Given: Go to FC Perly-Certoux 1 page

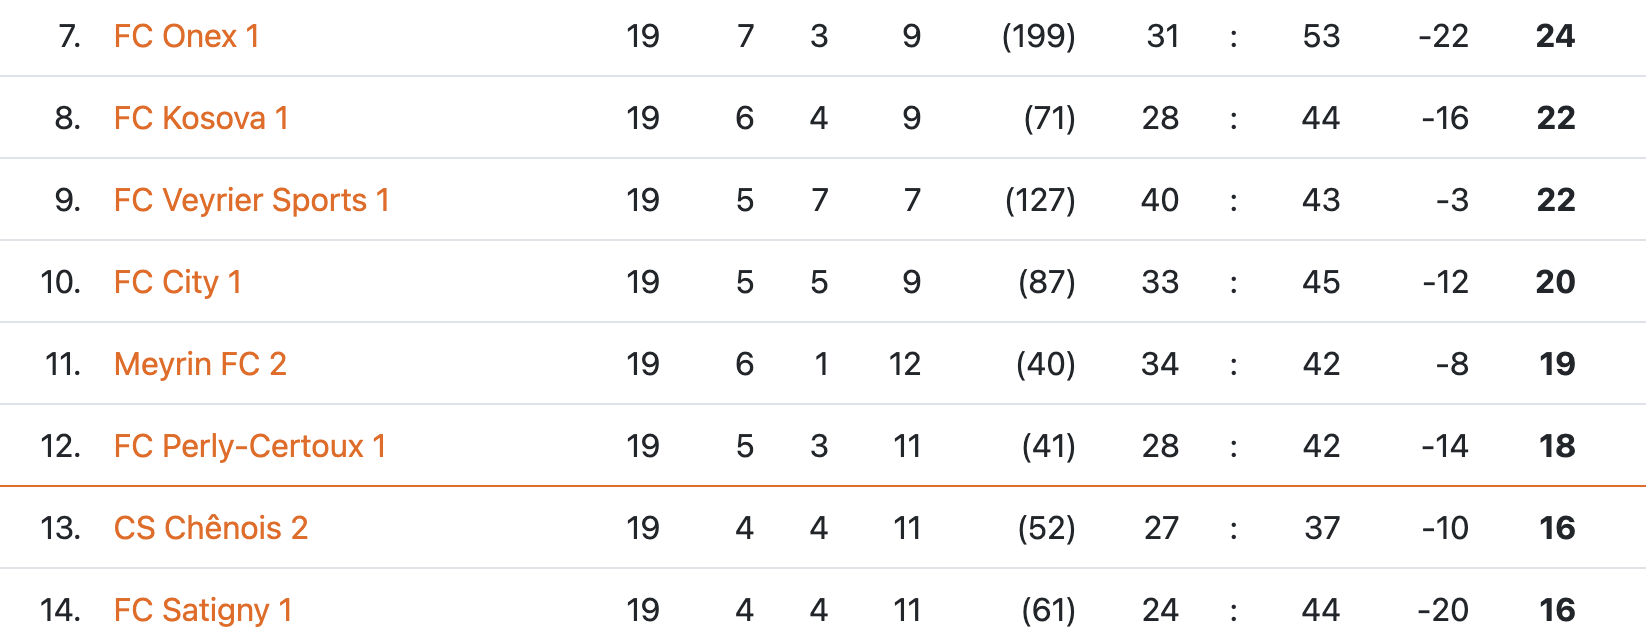Looking at the screenshot, I should (x=249, y=447).
